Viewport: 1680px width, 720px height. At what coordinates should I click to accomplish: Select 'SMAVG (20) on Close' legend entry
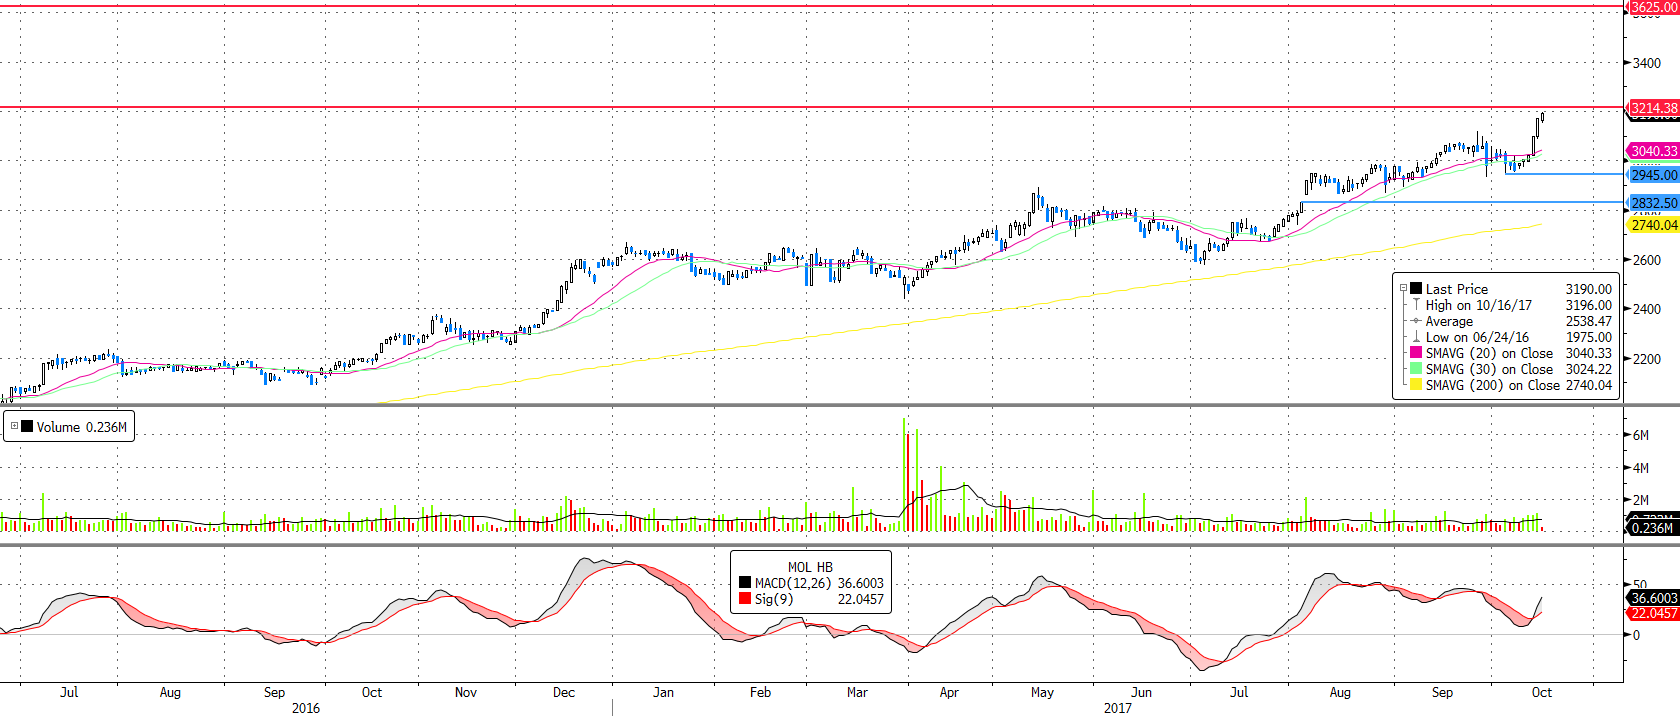[1489, 353]
